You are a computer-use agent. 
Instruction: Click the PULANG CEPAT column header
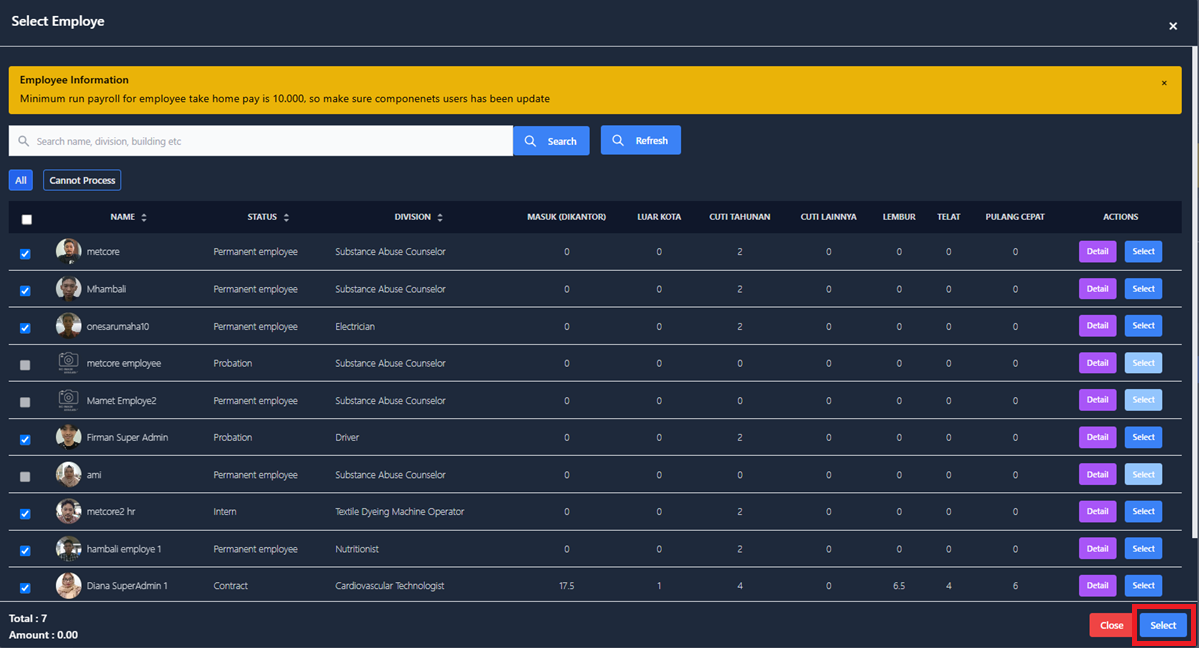(1015, 217)
